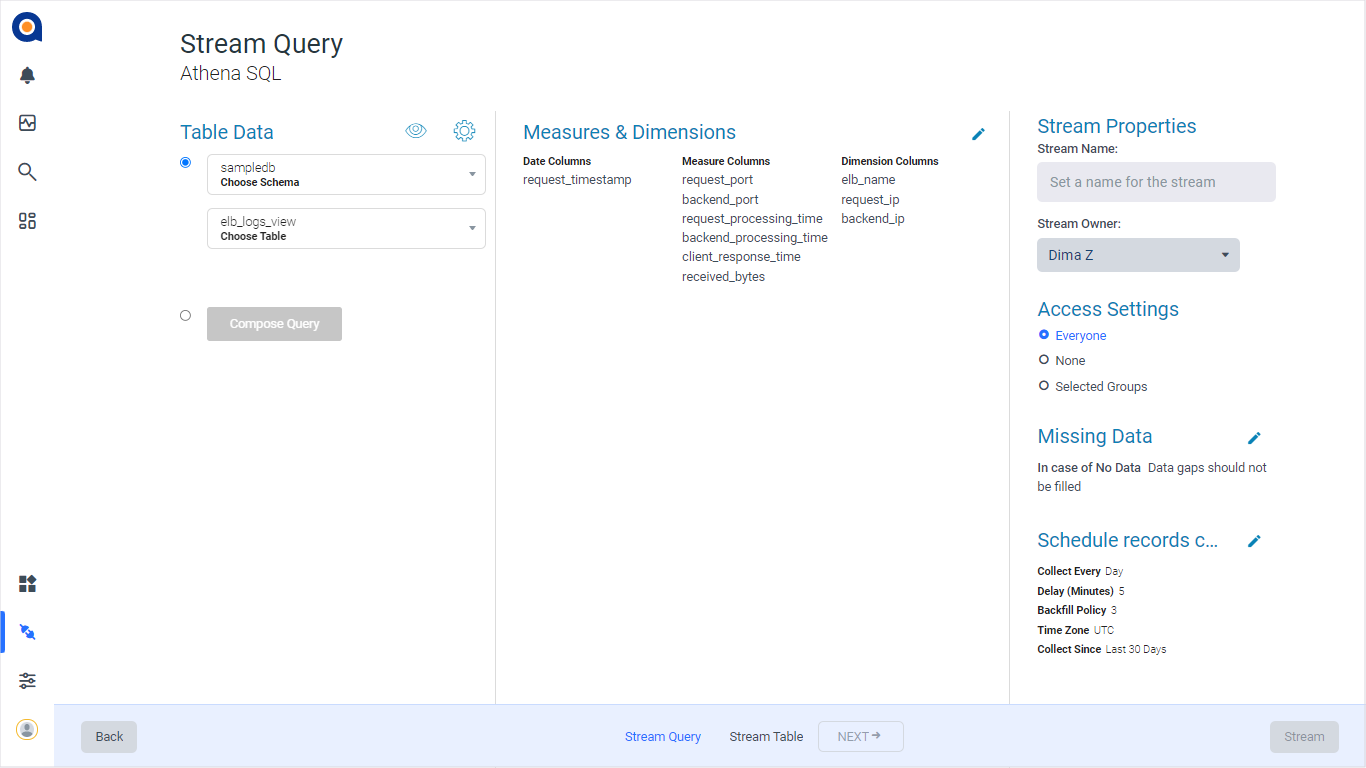The width and height of the screenshot is (1366, 768).
Task: Open search from the left sidebar
Action: tap(27, 172)
